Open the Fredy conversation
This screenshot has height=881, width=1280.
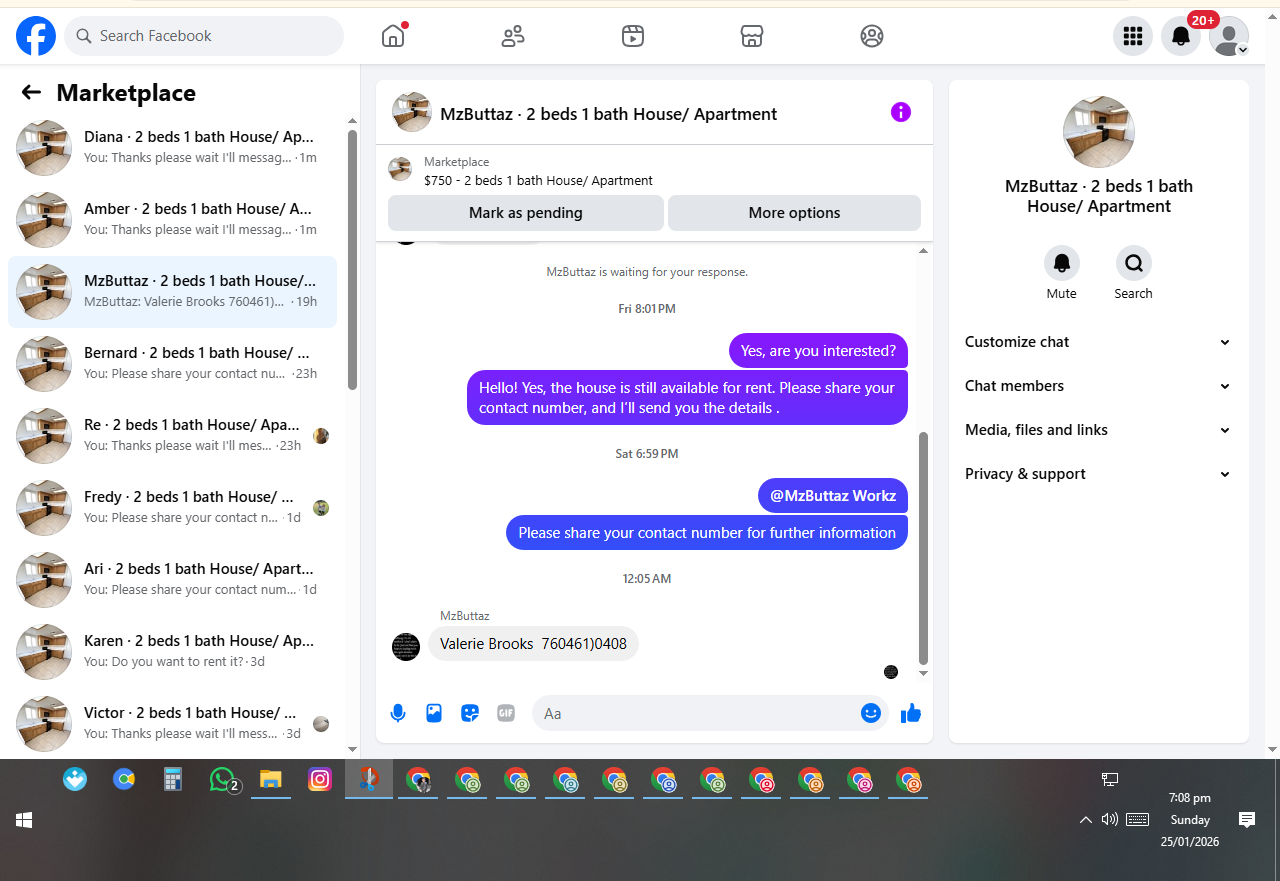coord(172,508)
